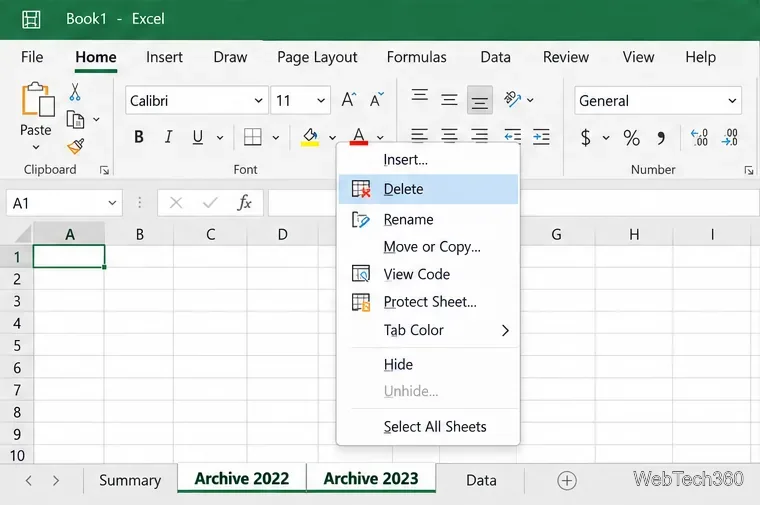760x505 pixels.
Task: Click the Paste clipboard icon
Action: (x=37, y=100)
